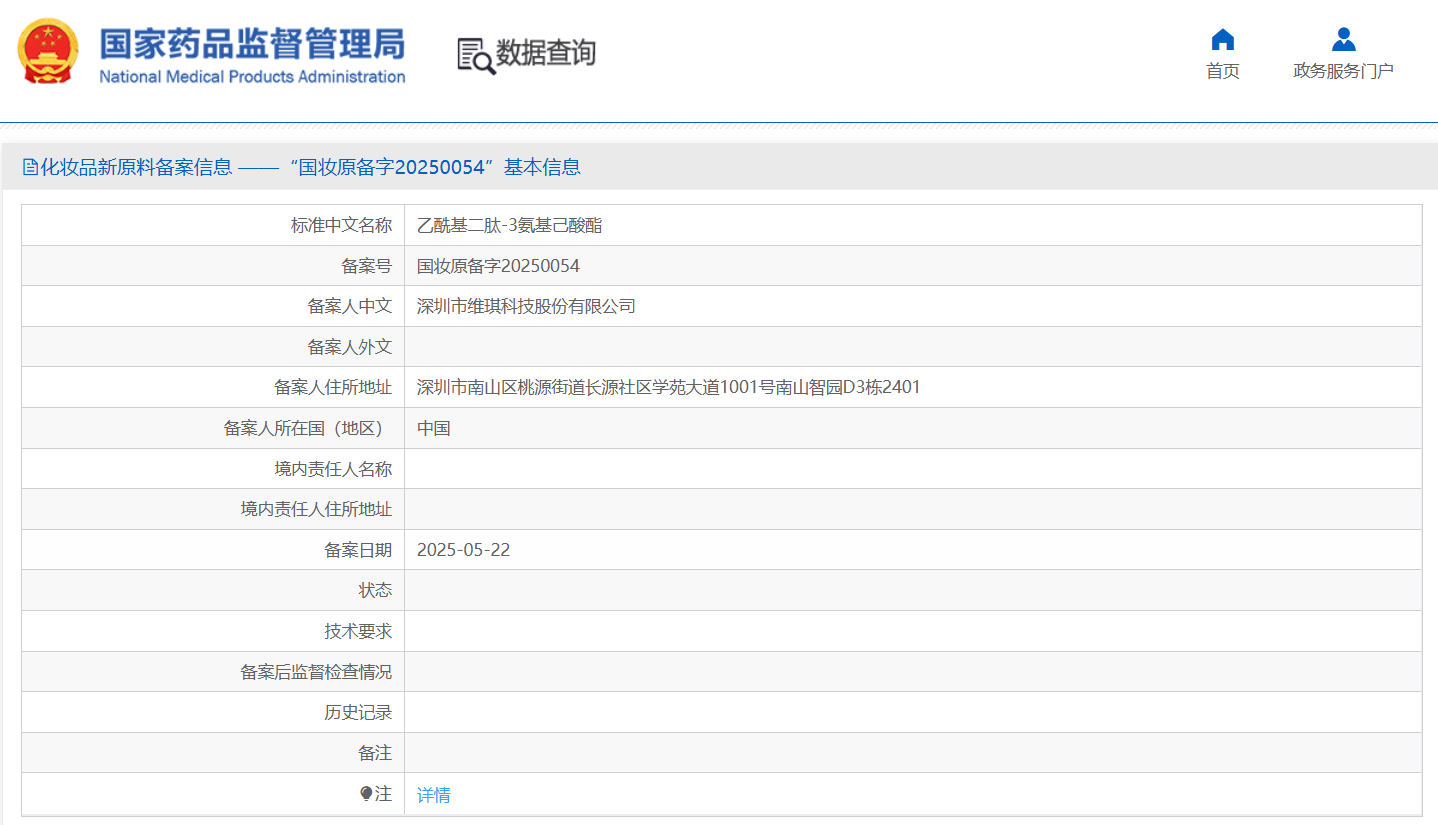This screenshot has height=825, width=1438.
Task: Go to 首页 link
Action: click(1222, 71)
